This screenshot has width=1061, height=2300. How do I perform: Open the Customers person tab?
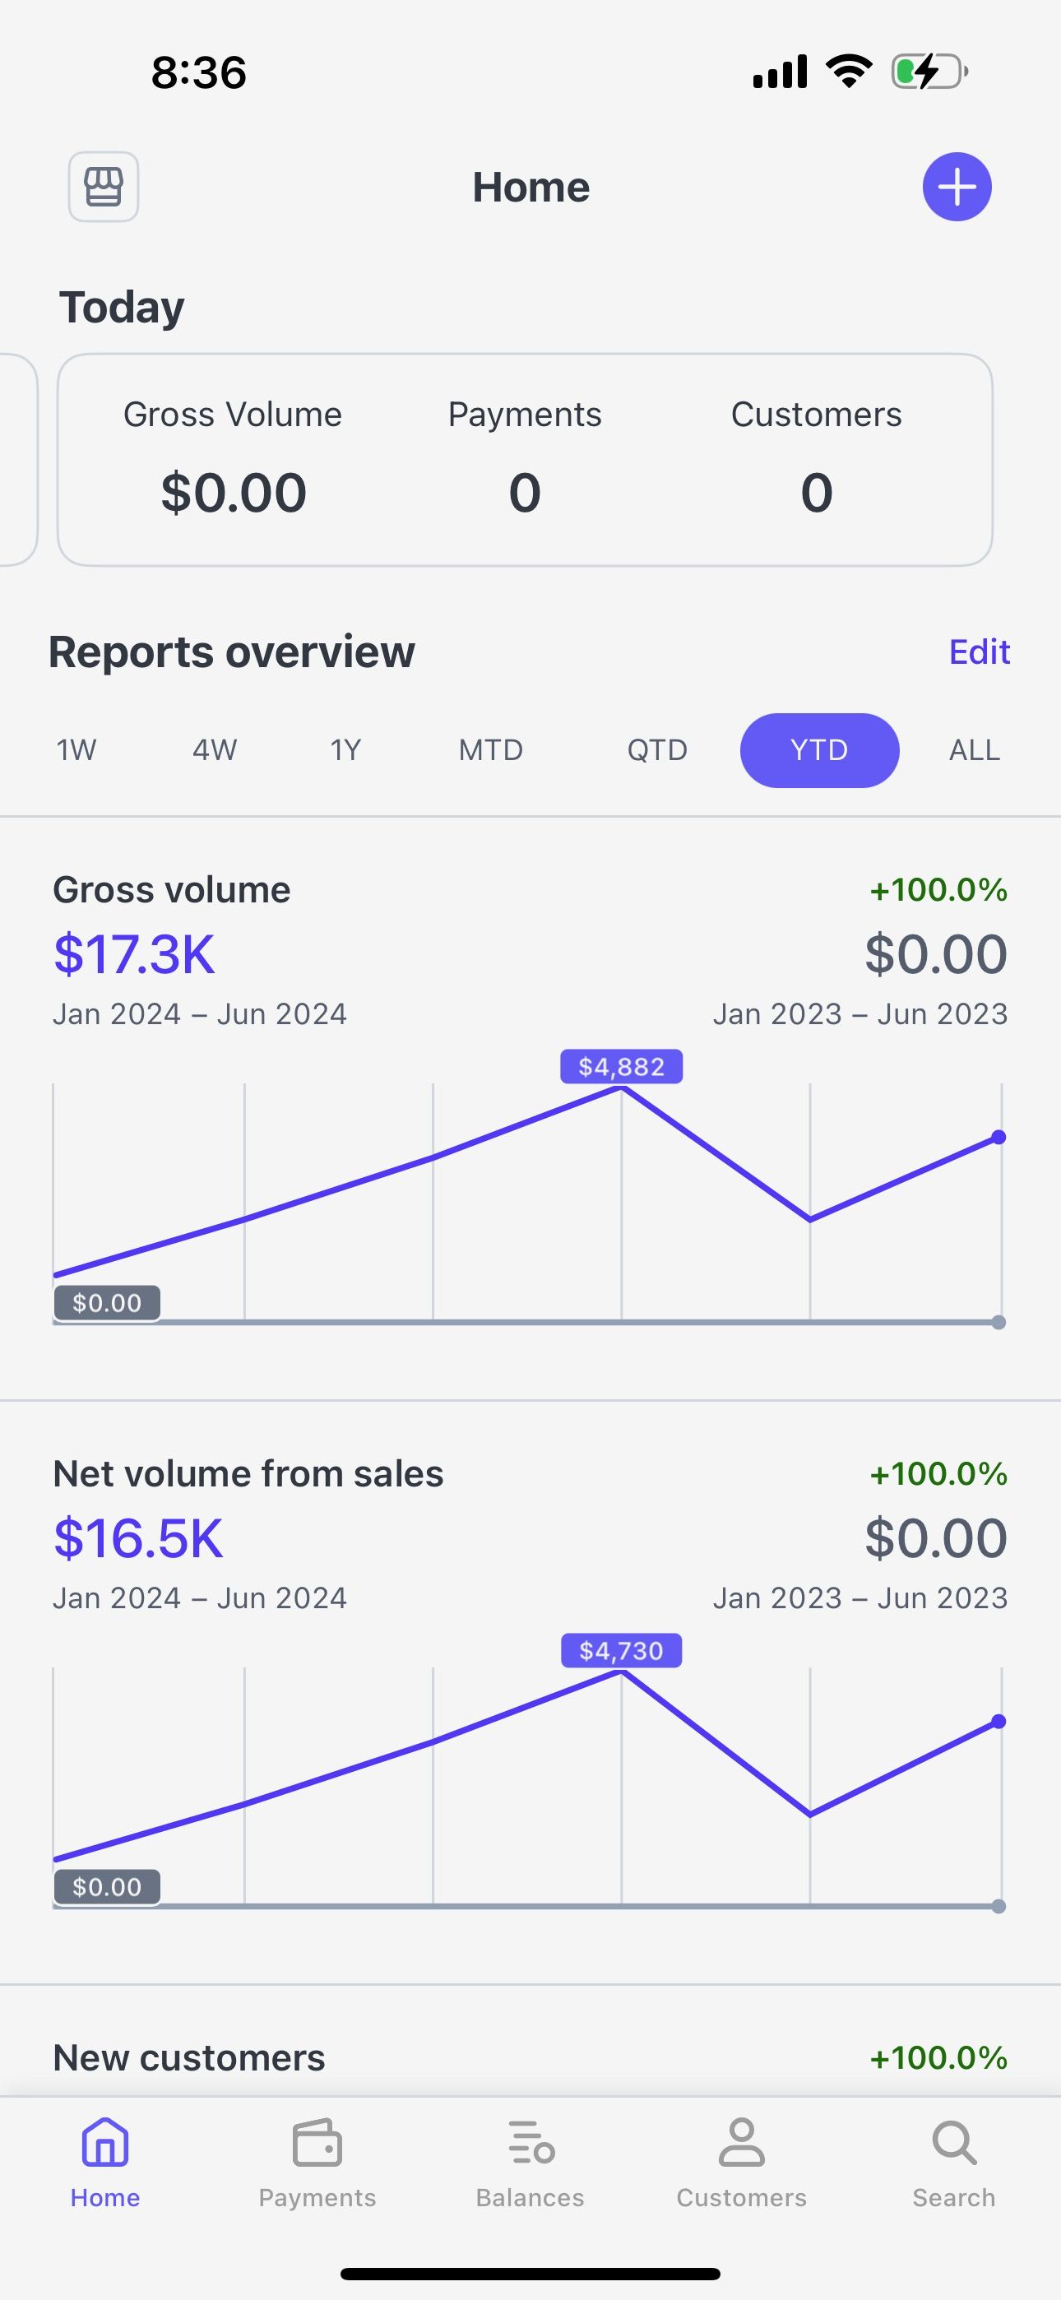(x=741, y=2163)
